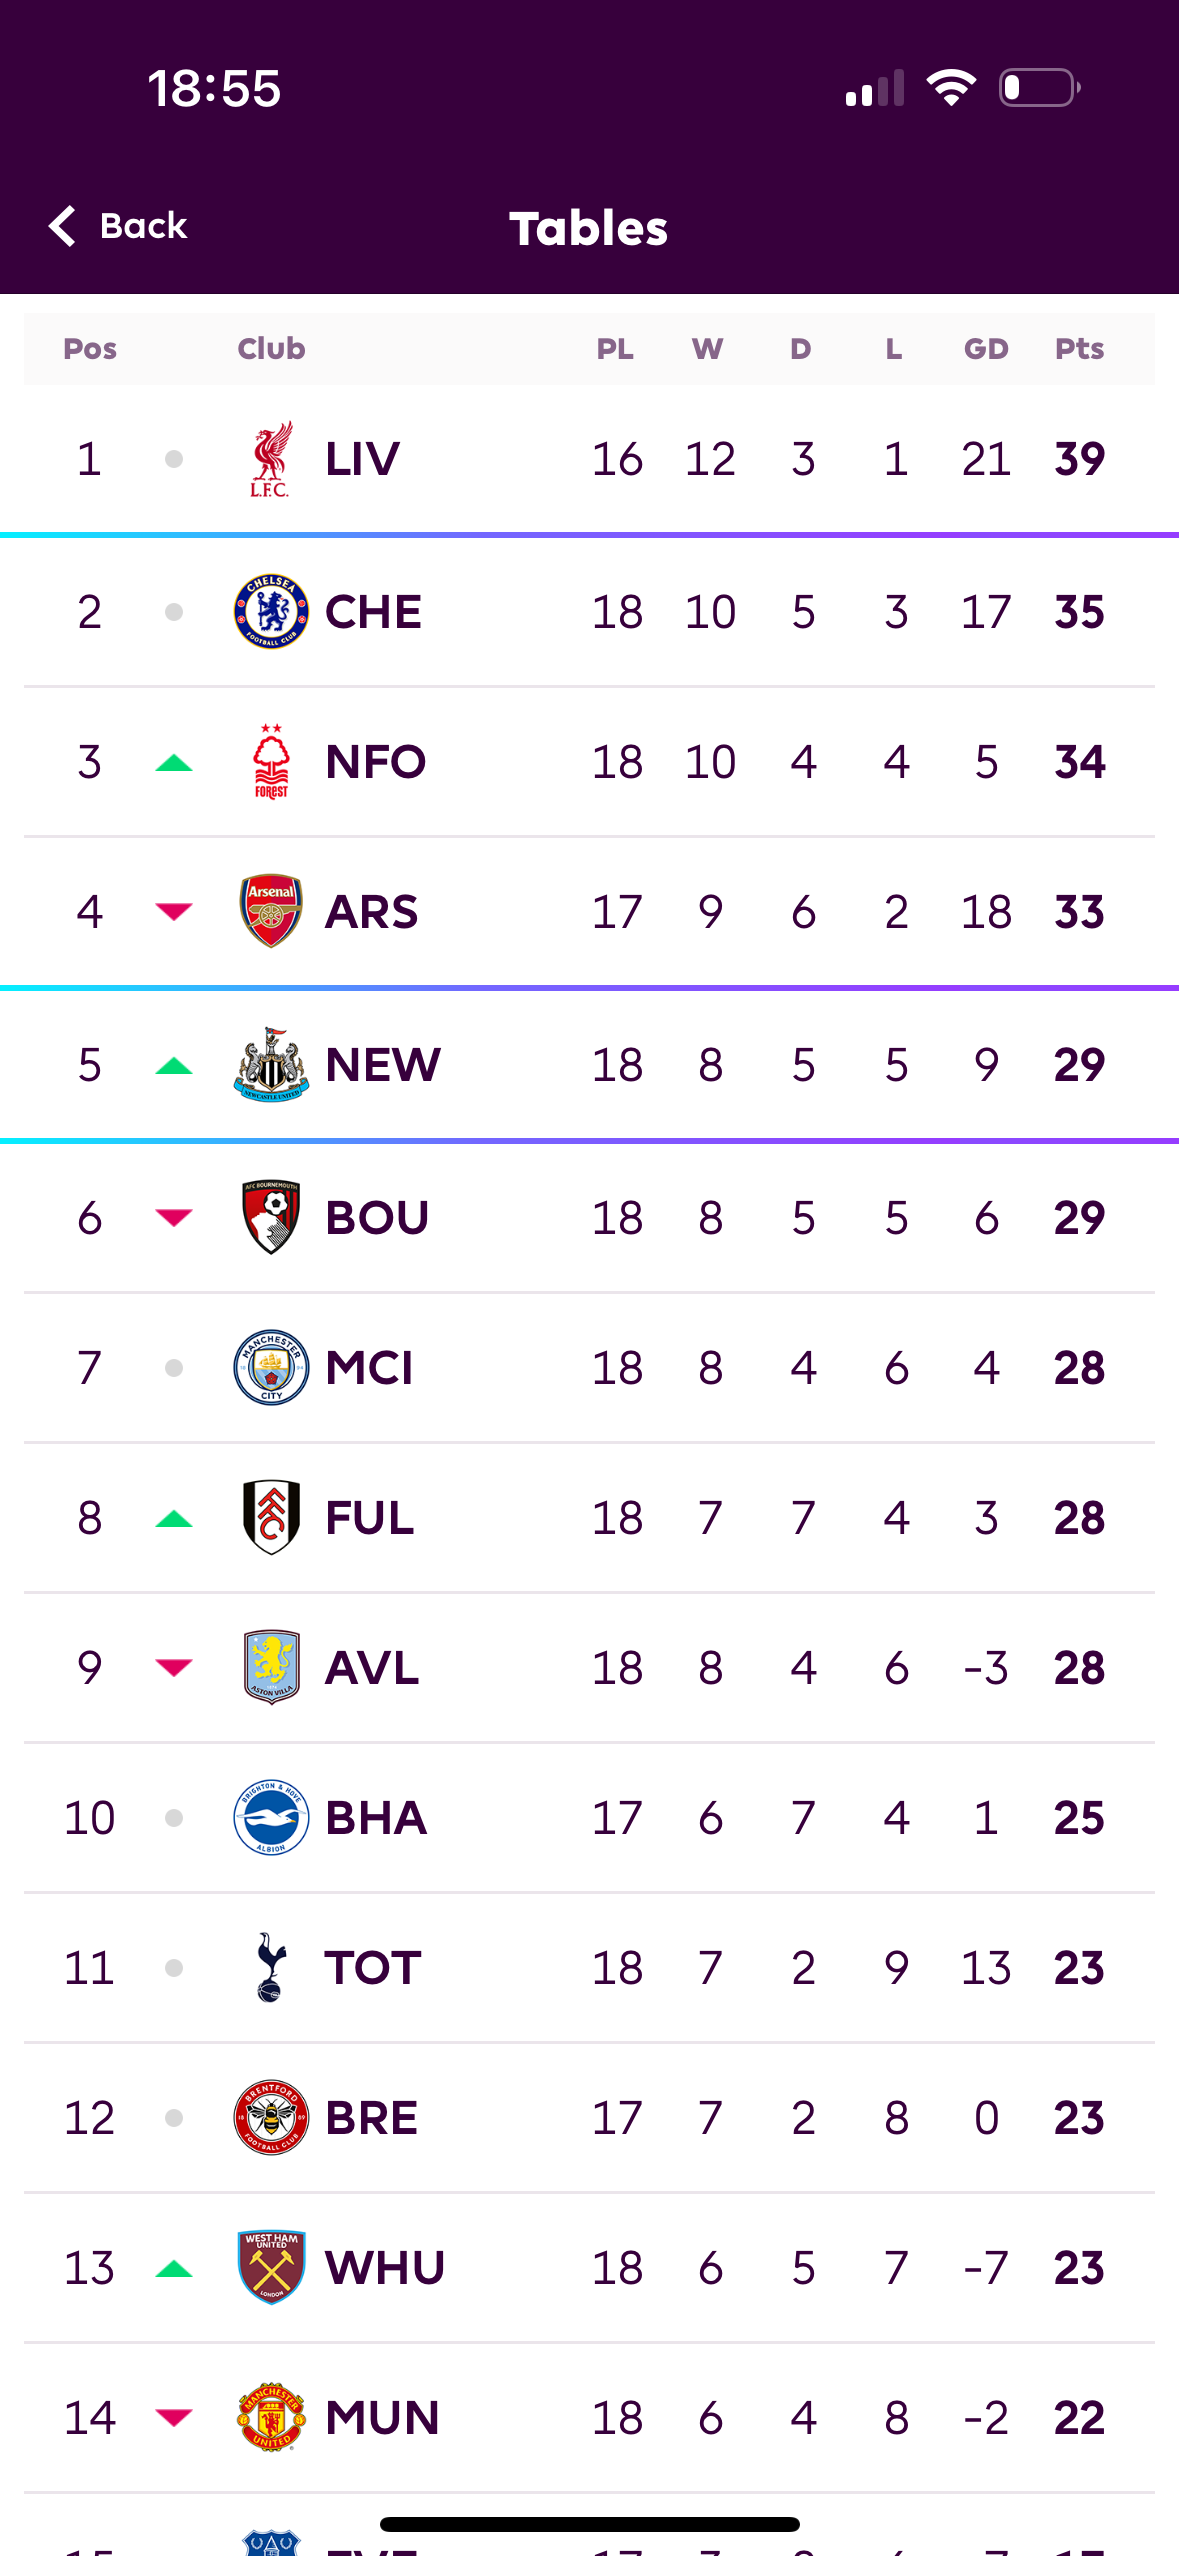The height and width of the screenshot is (2556, 1179).
Task: Select the Arsenal crest icon
Action: (271, 911)
